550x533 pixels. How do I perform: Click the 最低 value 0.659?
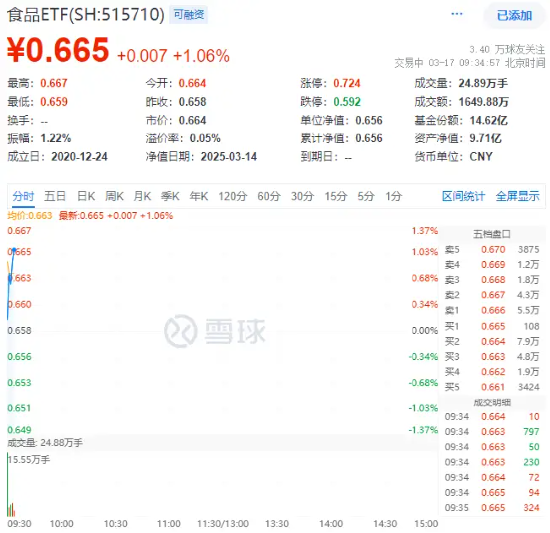(x=54, y=102)
